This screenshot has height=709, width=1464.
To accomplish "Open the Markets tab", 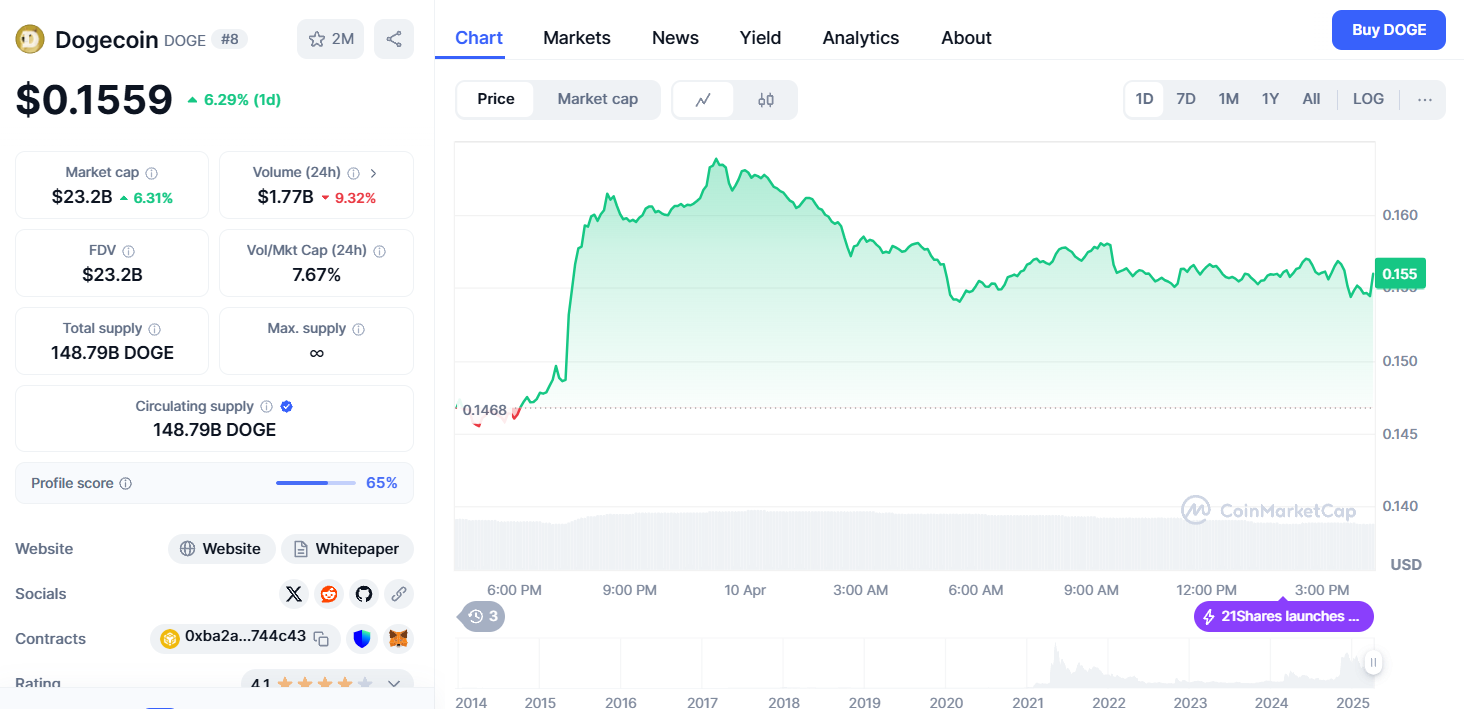I will [x=577, y=38].
